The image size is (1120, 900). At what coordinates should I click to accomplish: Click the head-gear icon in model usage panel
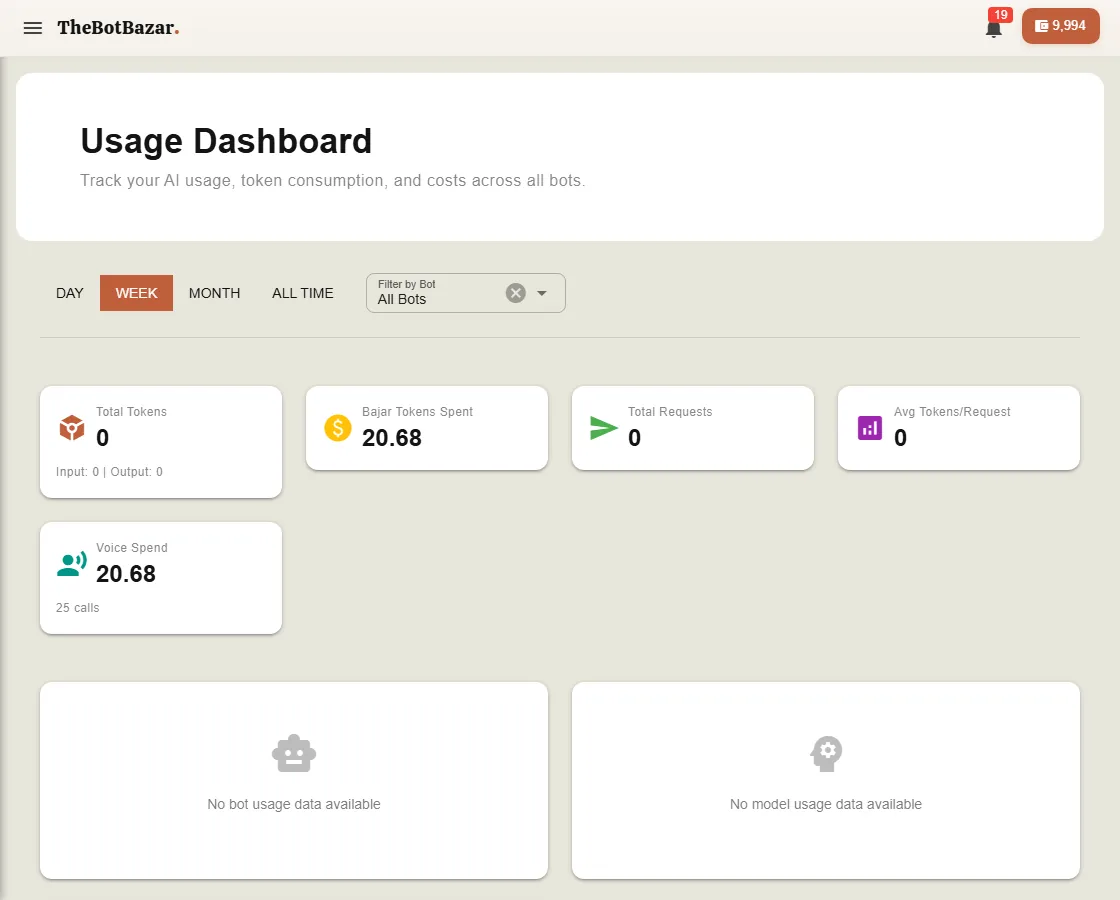click(826, 754)
